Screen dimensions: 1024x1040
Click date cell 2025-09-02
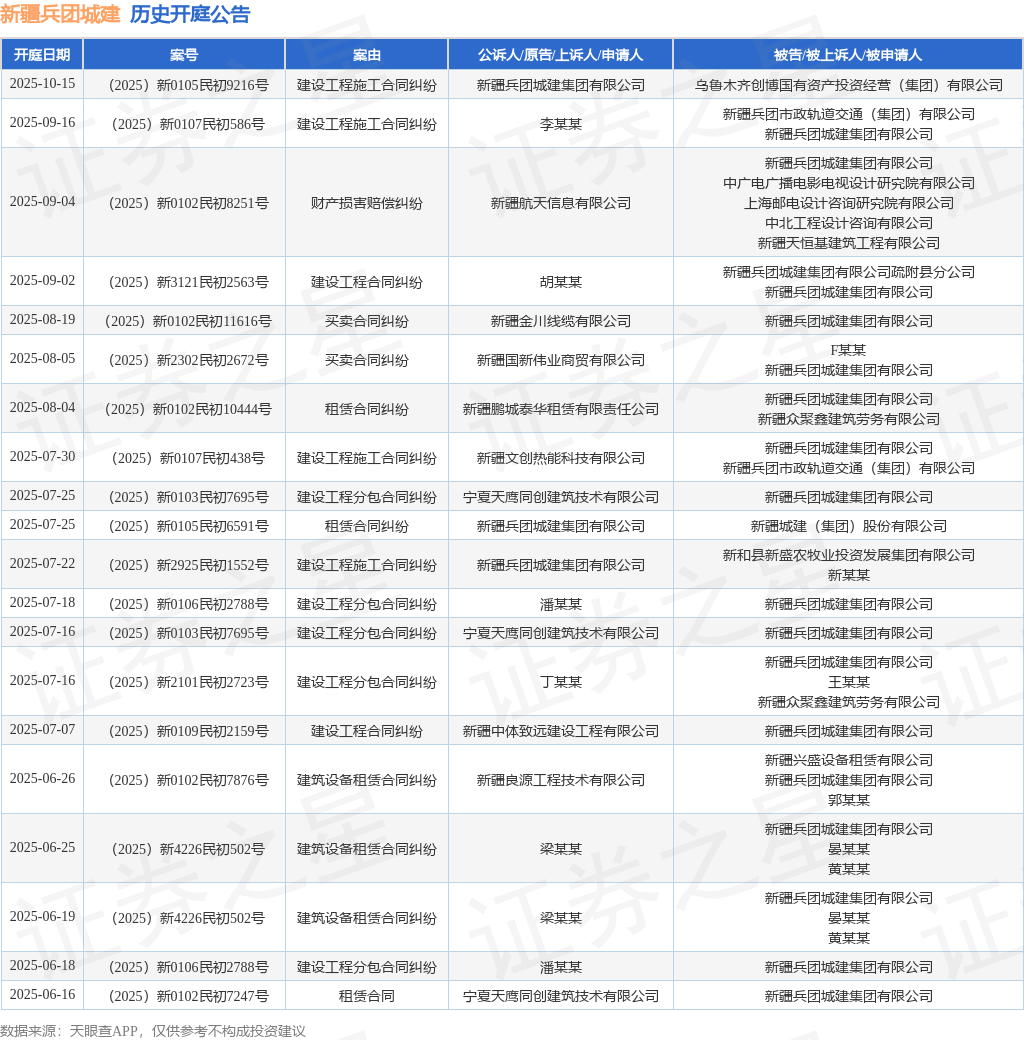(42, 281)
